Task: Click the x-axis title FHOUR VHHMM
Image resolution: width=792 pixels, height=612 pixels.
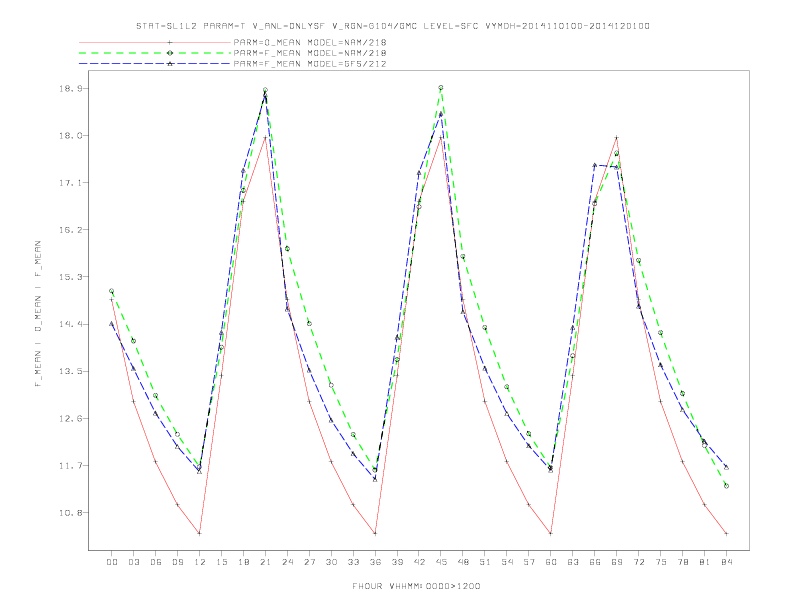Action: (x=416, y=586)
